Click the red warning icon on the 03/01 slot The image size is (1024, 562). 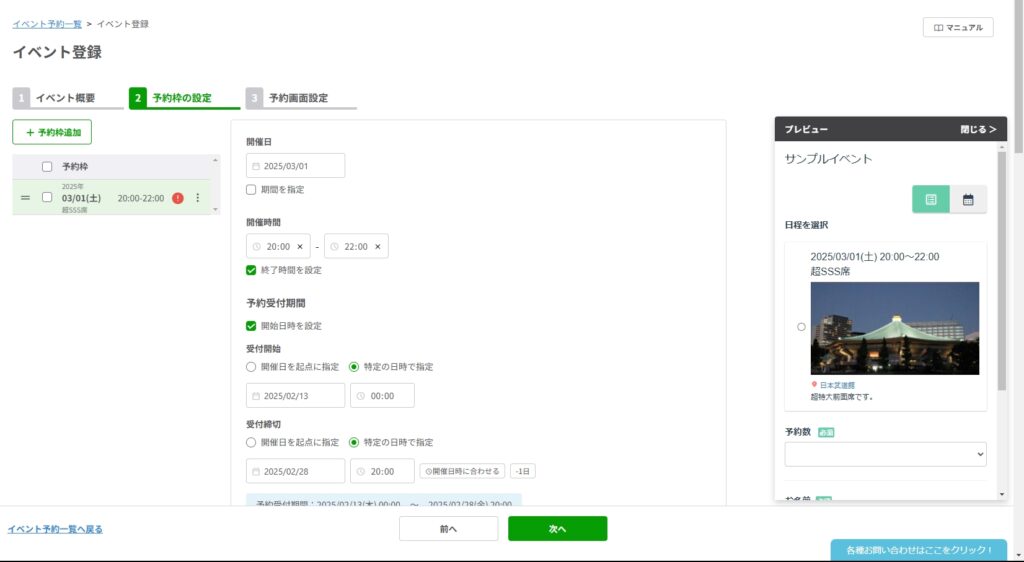tap(177, 198)
